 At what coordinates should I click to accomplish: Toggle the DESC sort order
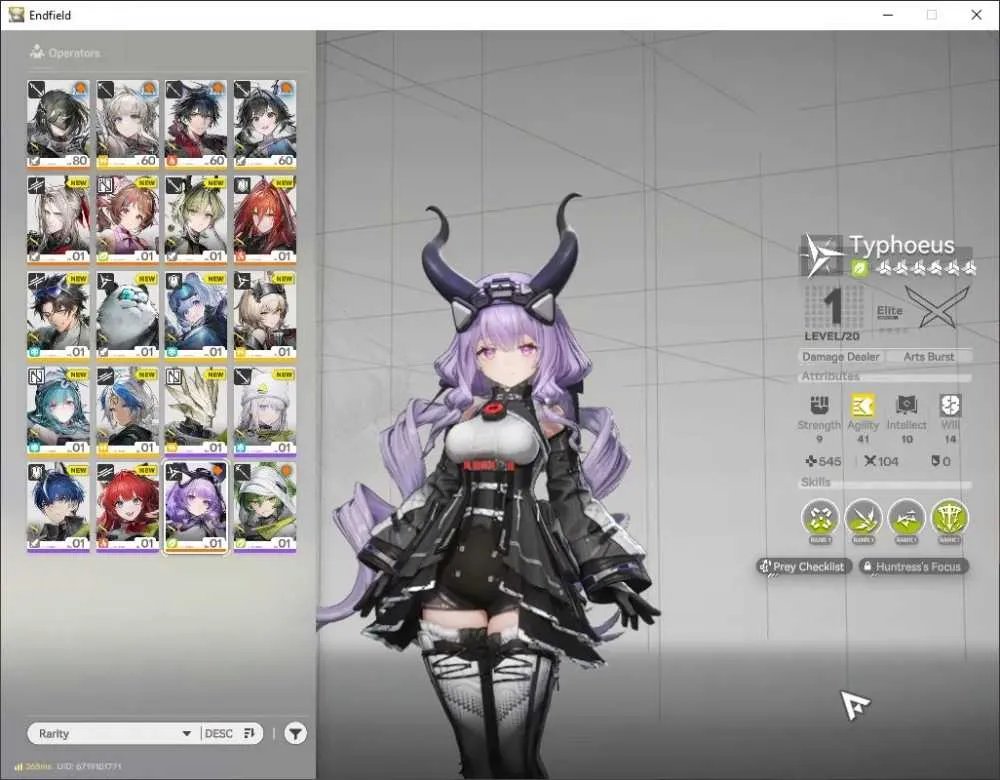[230, 733]
